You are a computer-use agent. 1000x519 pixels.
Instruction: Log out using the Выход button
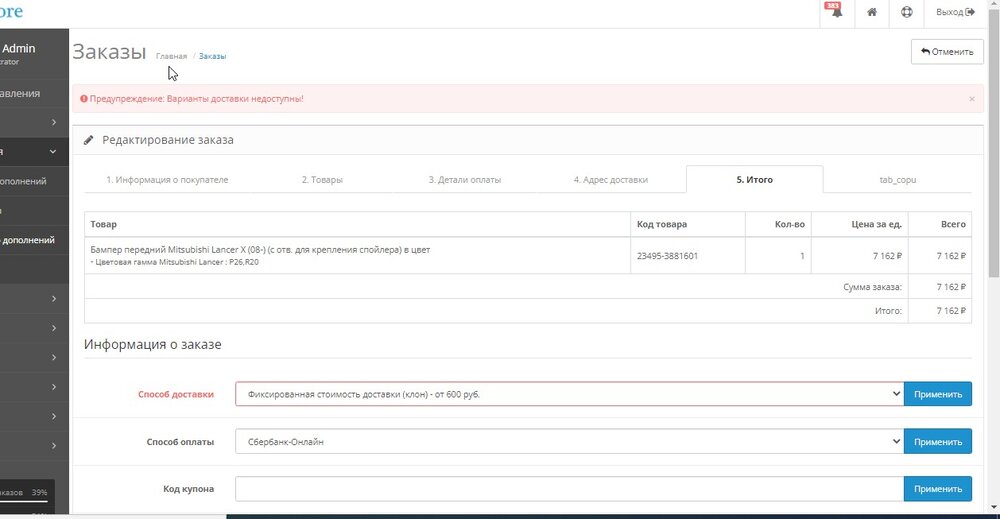tap(954, 12)
